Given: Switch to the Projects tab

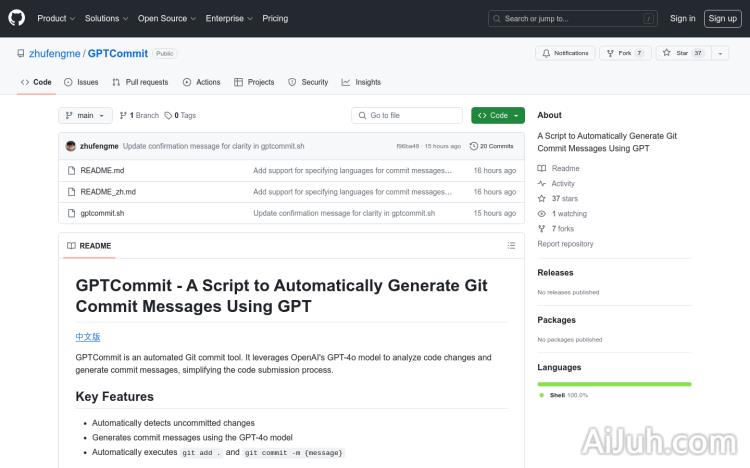Looking at the screenshot, I should pyautogui.click(x=254, y=82).
